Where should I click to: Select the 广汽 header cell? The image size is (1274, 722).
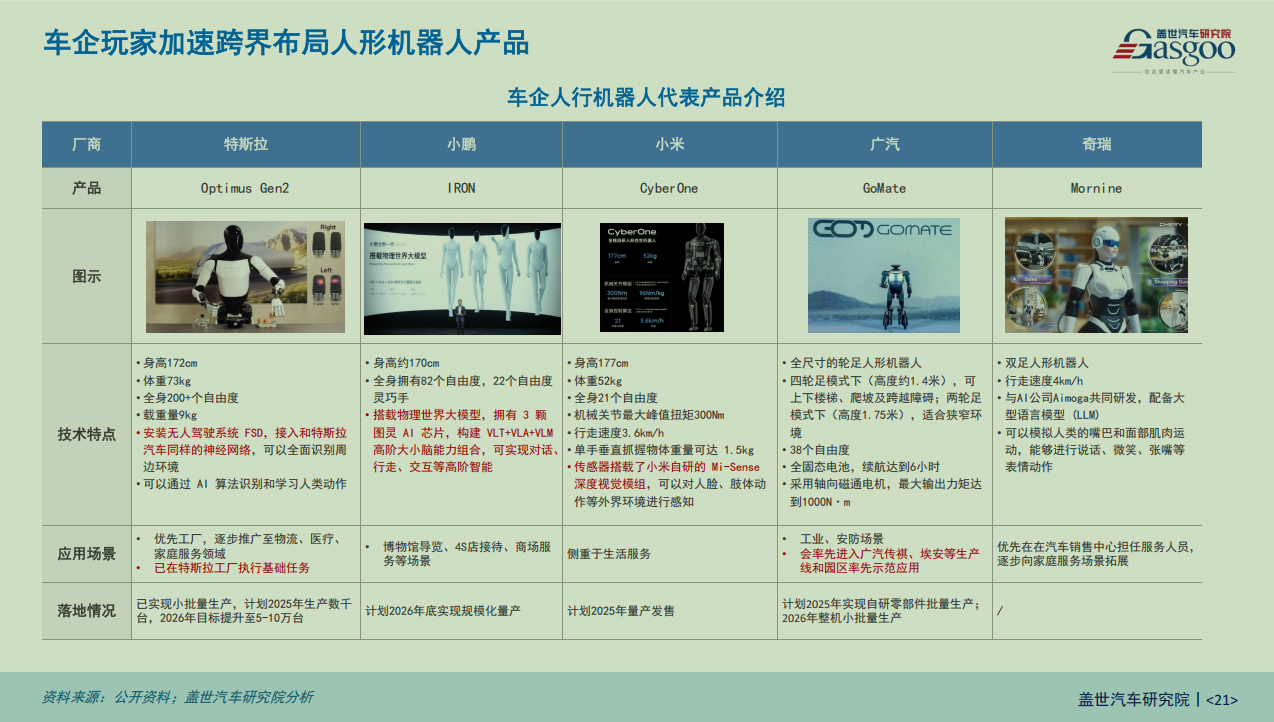(884, 144)
